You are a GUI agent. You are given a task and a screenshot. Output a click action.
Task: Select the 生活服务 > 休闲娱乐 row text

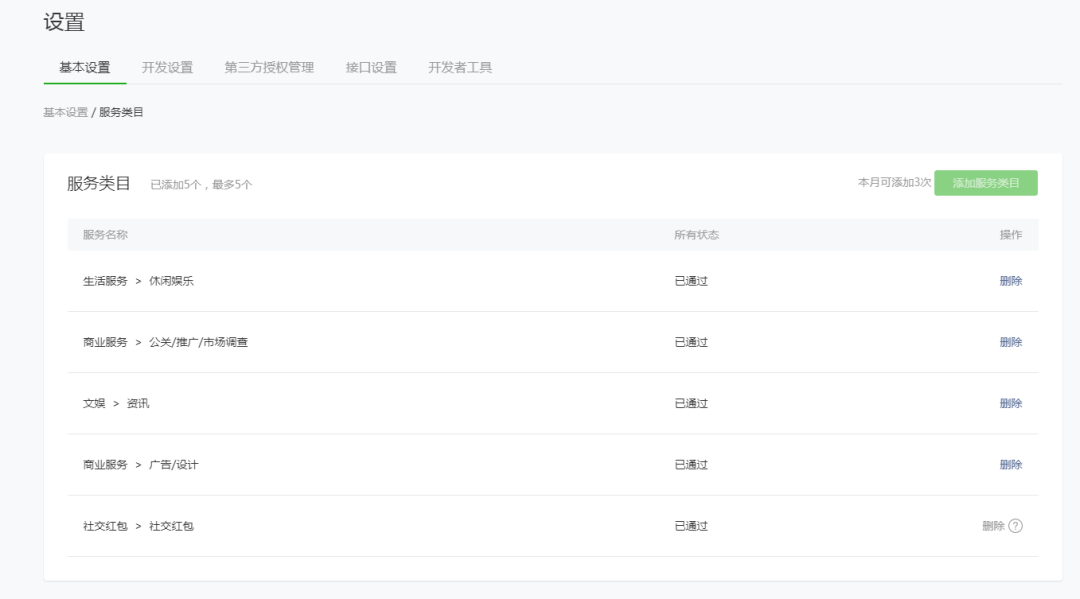138,281
